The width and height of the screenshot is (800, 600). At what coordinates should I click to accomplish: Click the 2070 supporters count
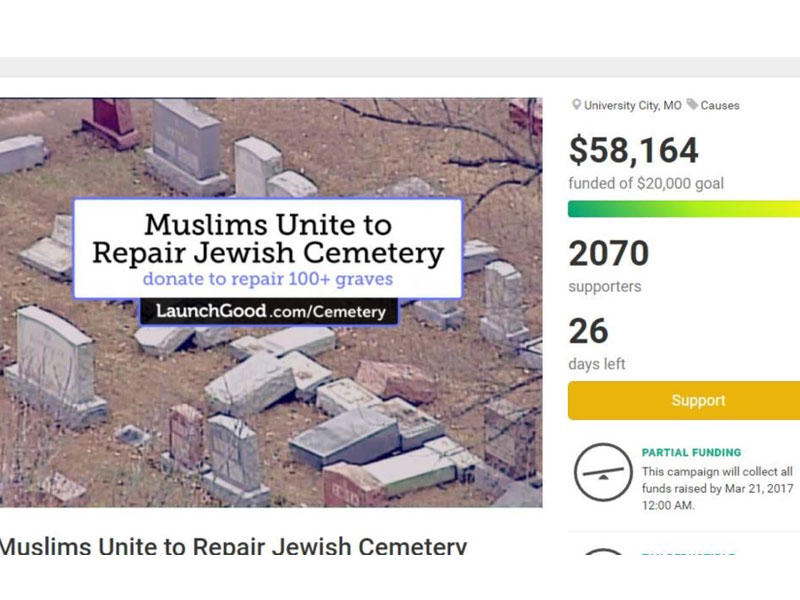(x=609, y=254)
